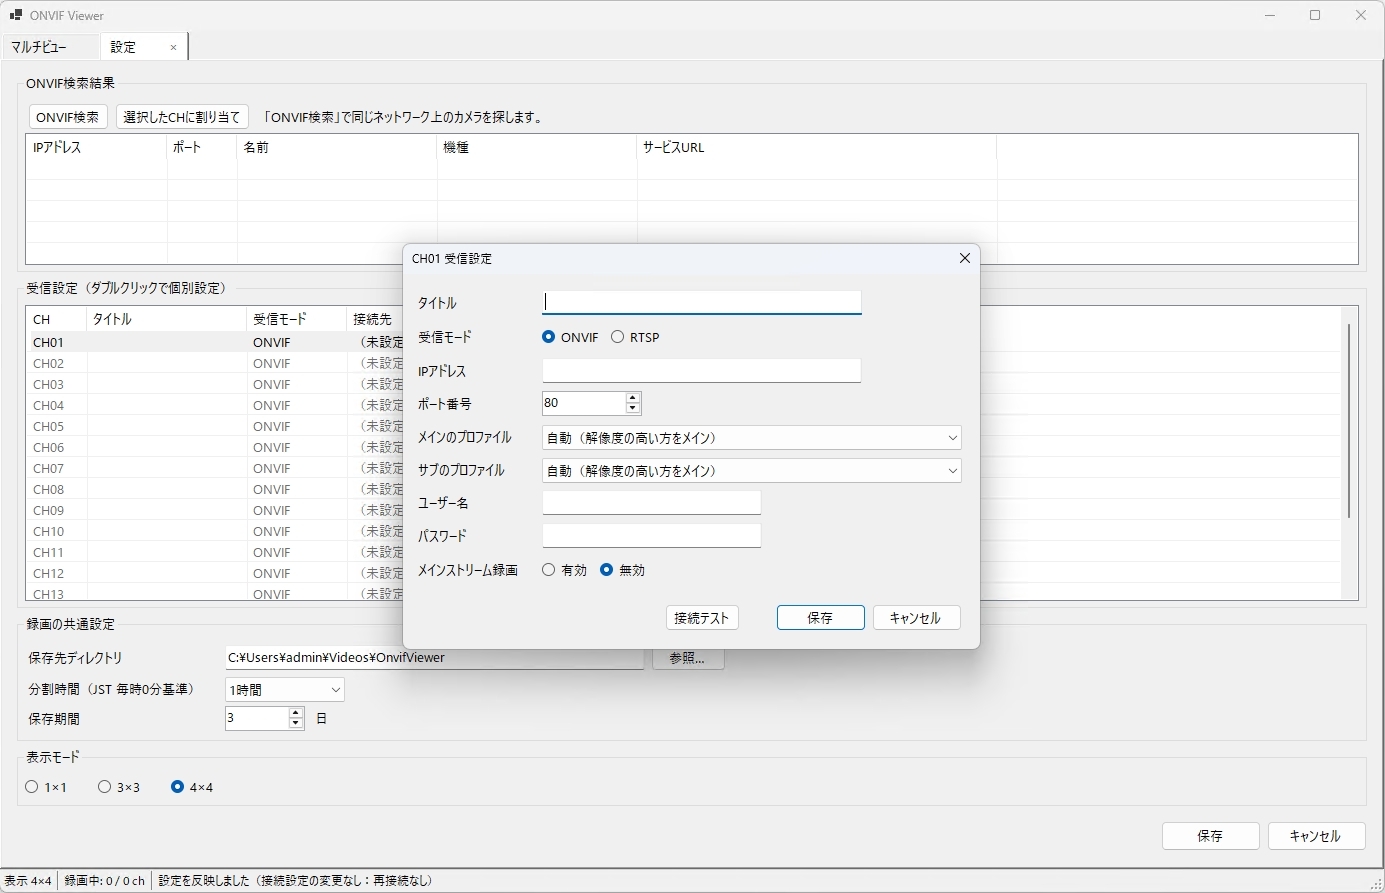
Task: Click the 保存先ディレクトリ path field
Action: pyautogui.click(x=434, y=658)
